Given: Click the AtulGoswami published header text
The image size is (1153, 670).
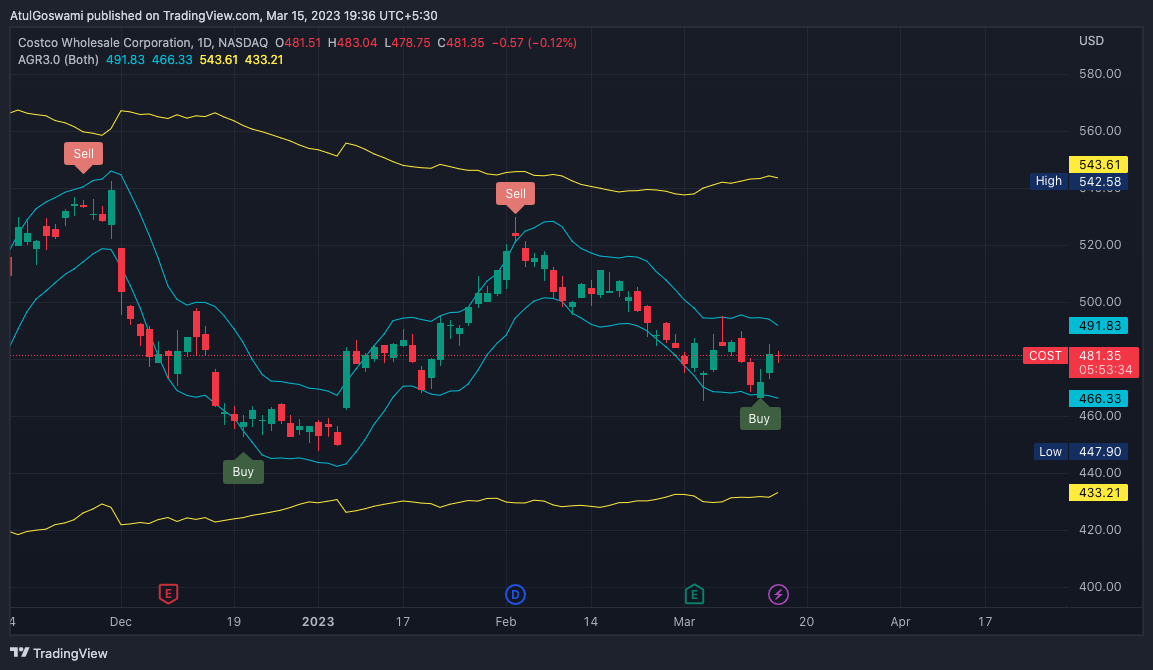Looking at the screenshot, I should point(224,15).
